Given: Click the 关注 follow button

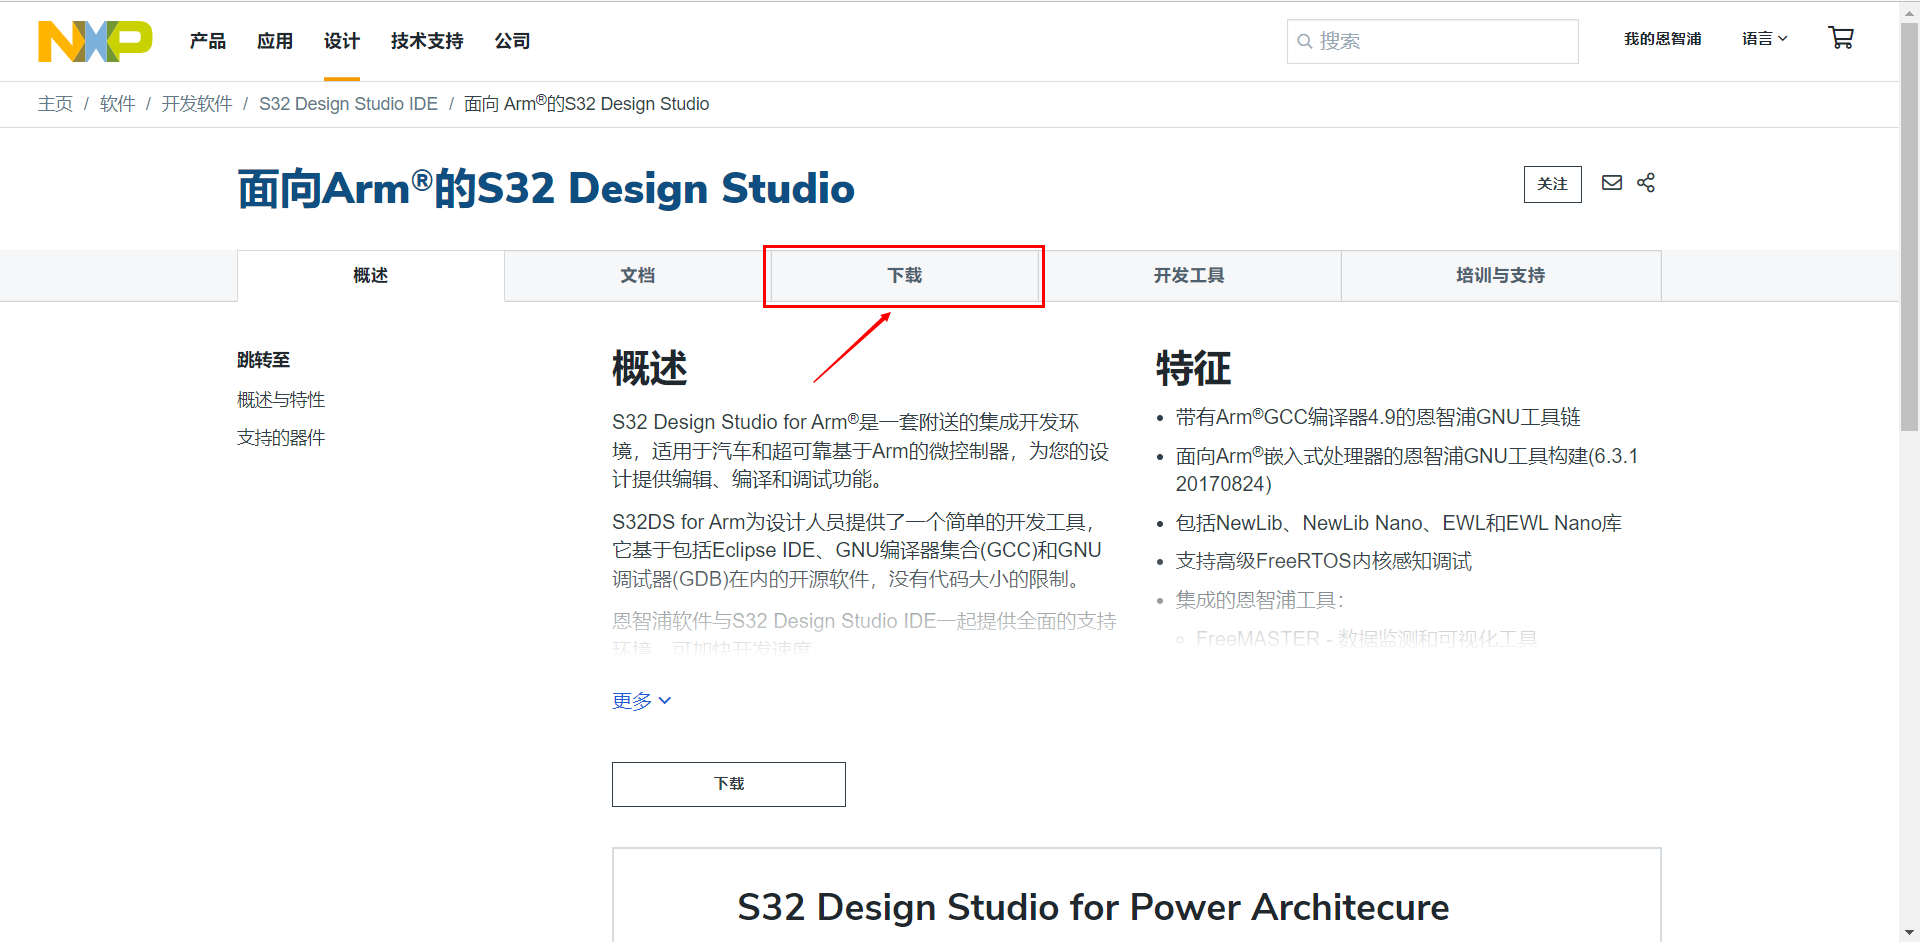Looking at the screenshot, I should point(1552,184).
